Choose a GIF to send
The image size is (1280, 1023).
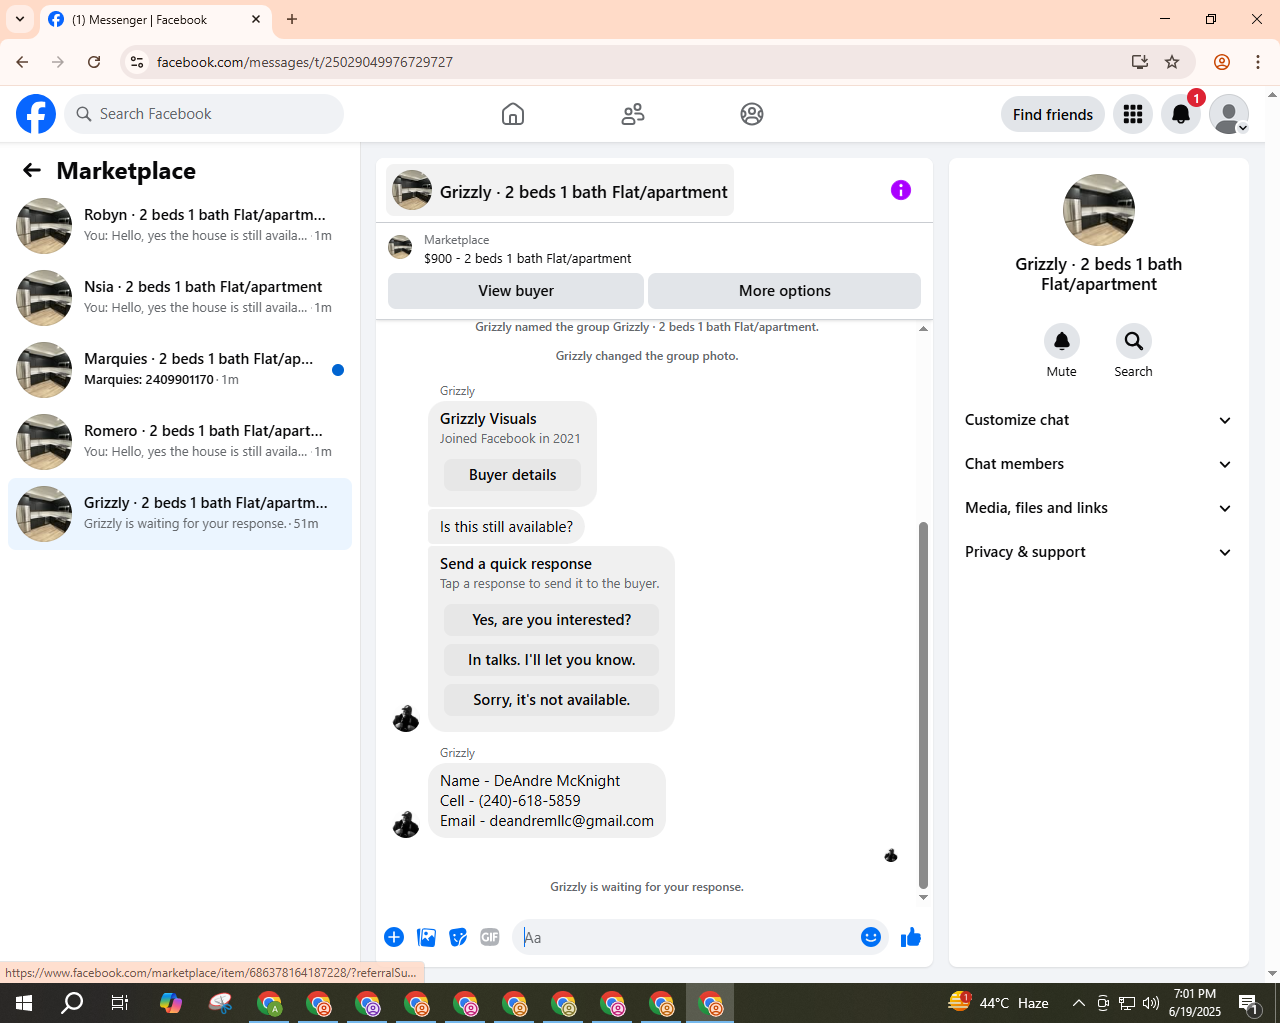[x=490, y=937]
